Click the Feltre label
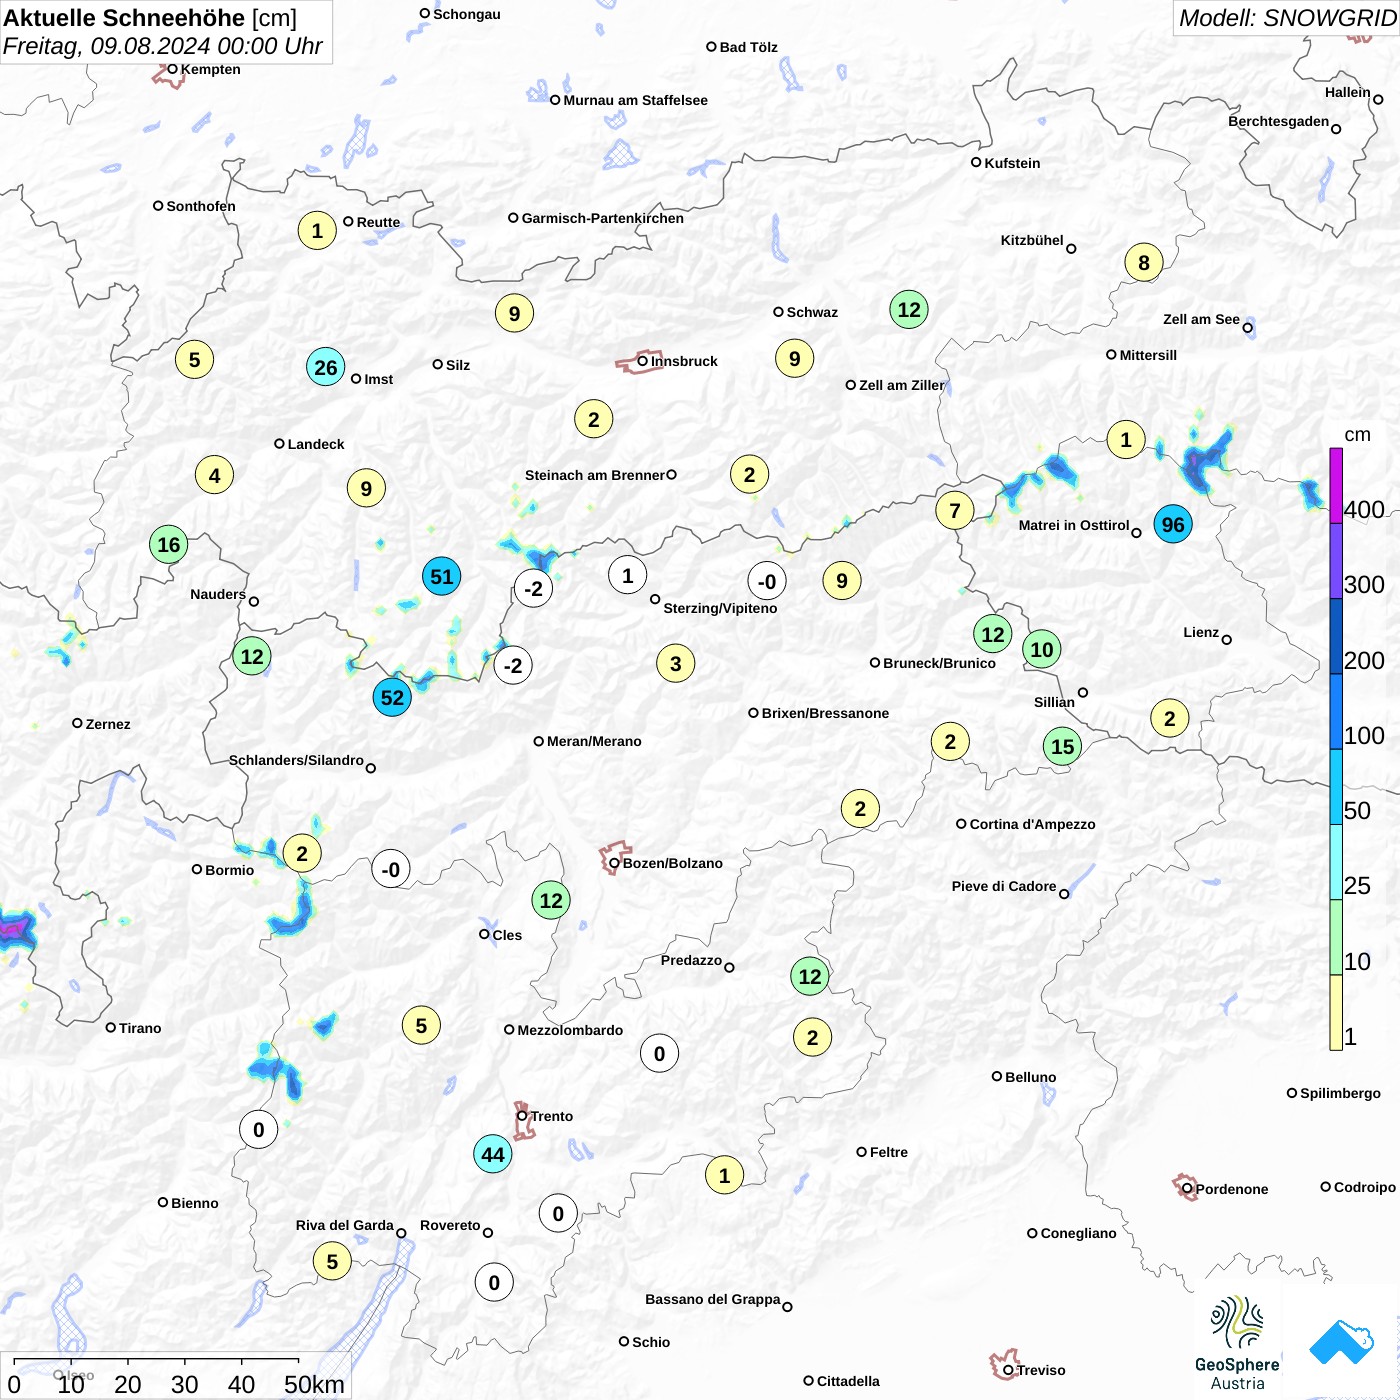The image size is (1400, 1400). point(888,1152)
